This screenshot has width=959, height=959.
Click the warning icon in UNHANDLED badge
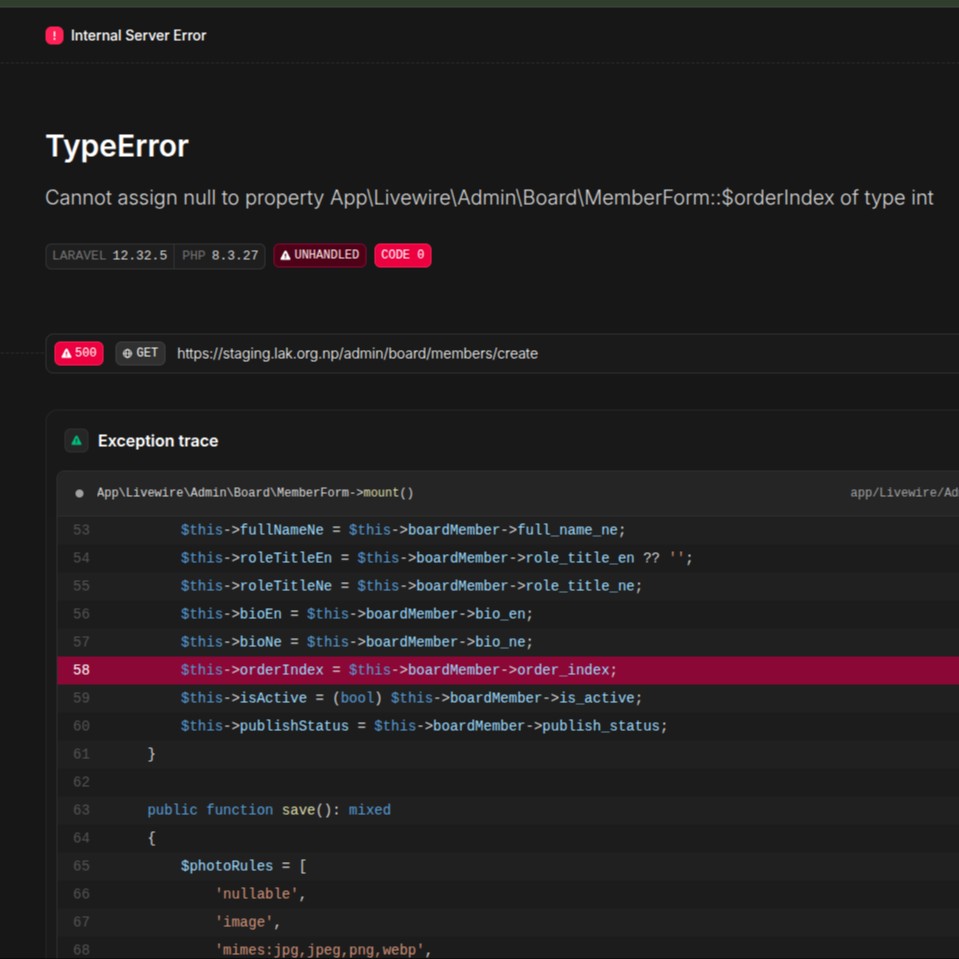285,255
